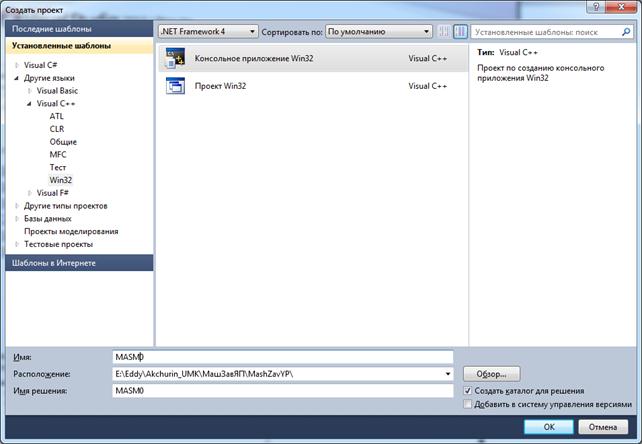
Task: Expand the Visual C# tree node
Action: pos(17,65)
